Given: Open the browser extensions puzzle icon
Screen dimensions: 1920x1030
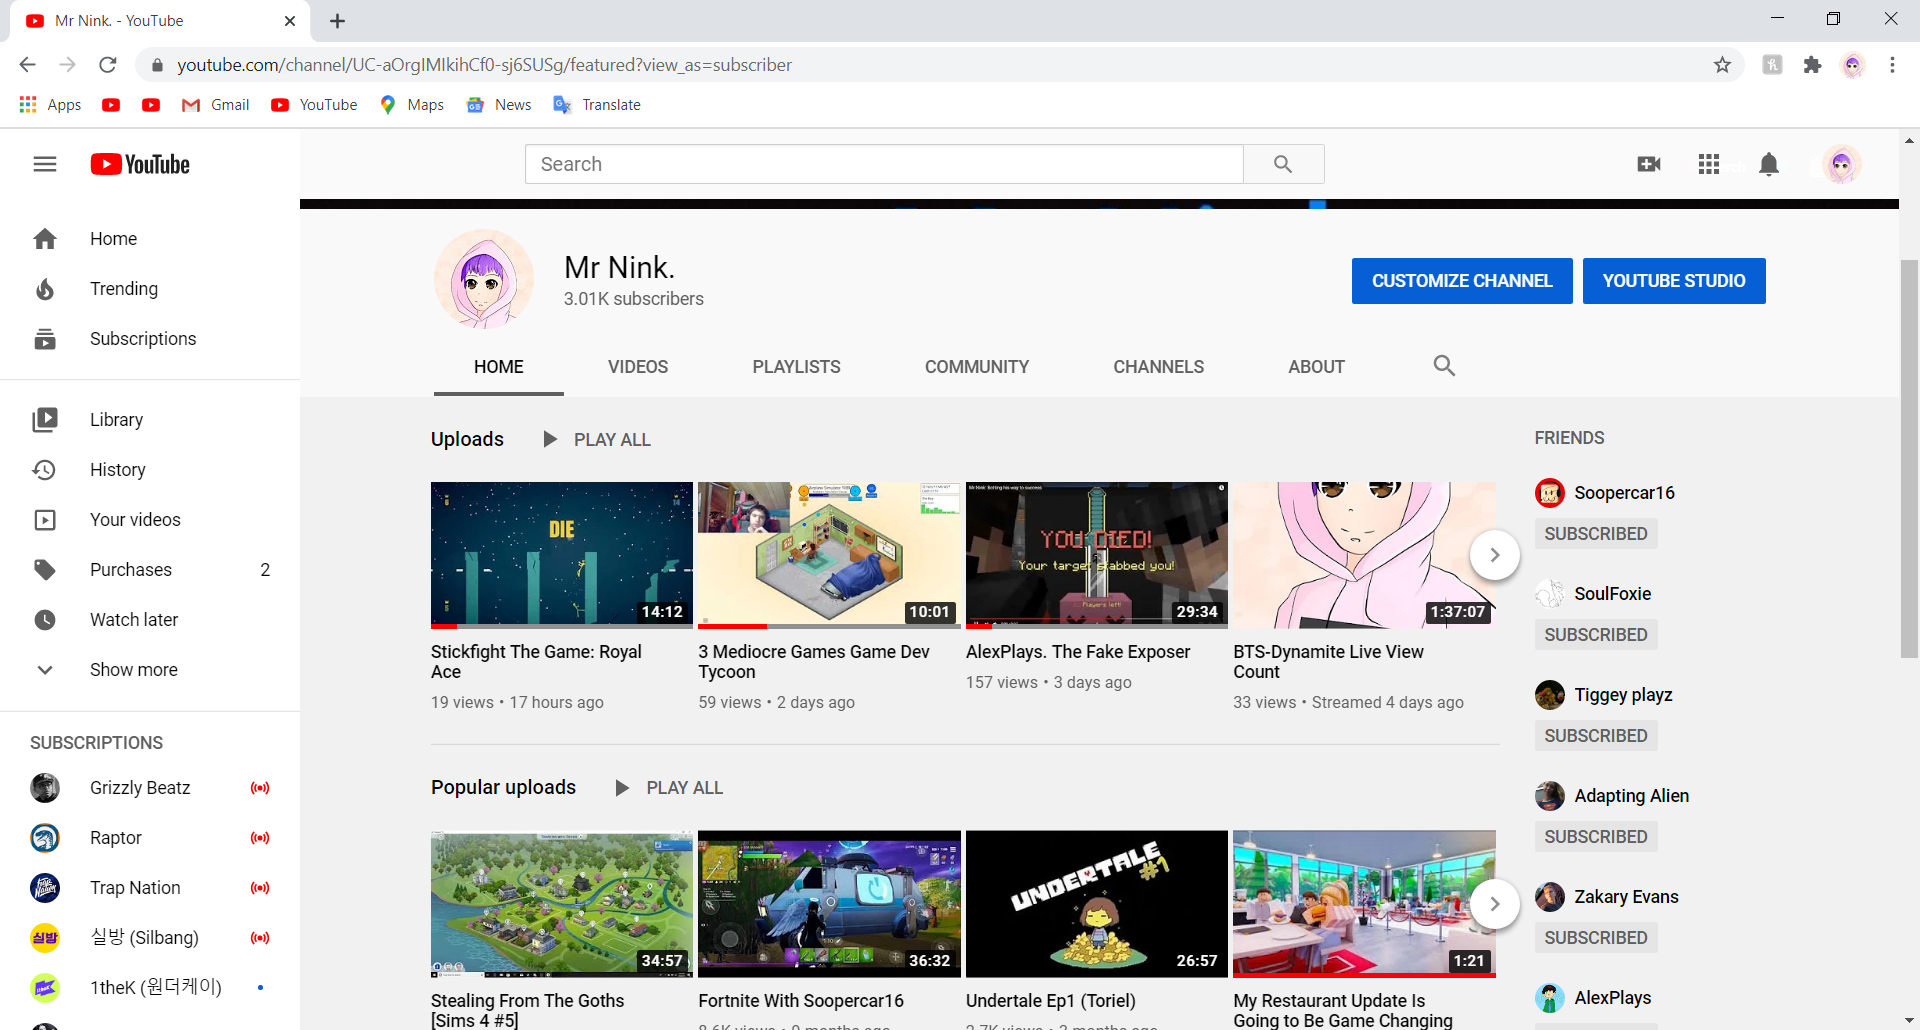Looking at the screenshot, I should (1812, 65).
